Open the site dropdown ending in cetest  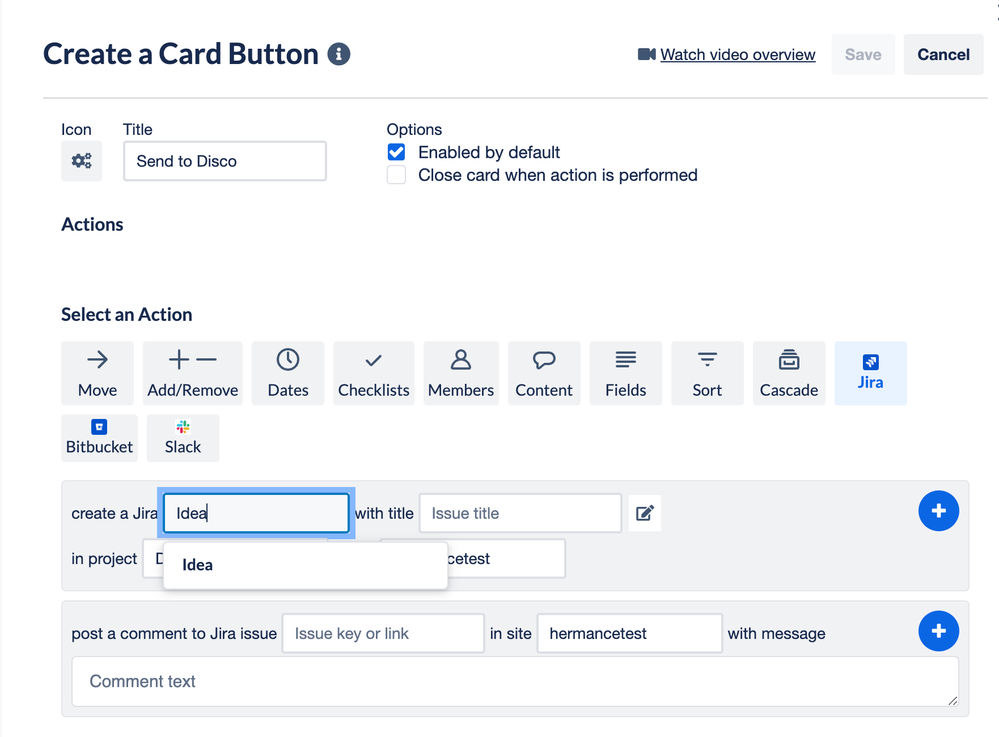click(505, 559)
